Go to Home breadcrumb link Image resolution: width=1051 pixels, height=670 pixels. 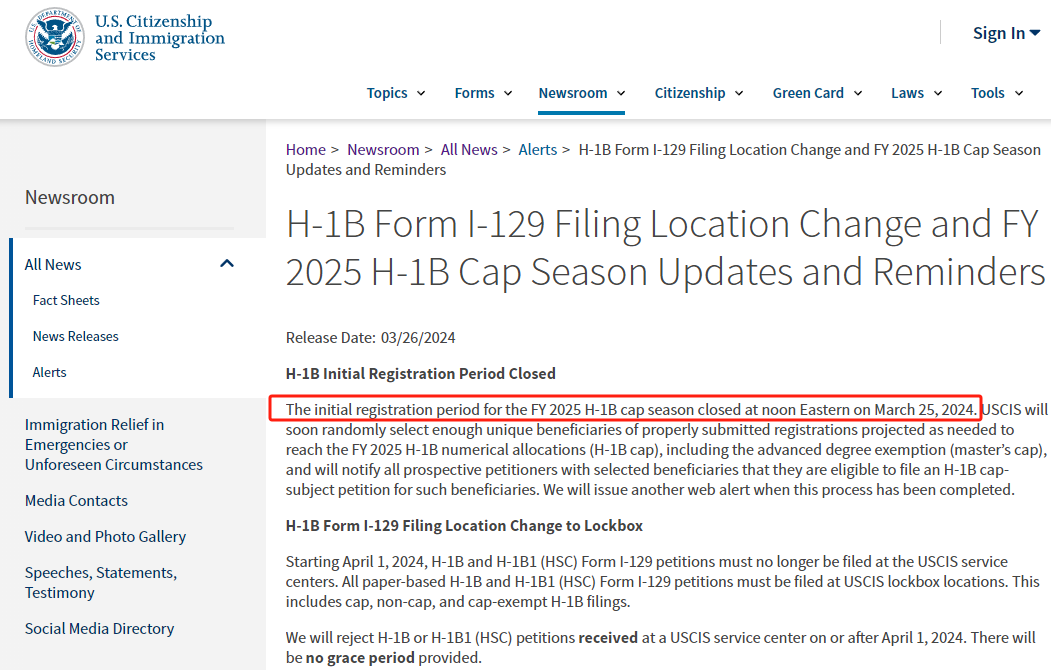(x=306, y=149)
